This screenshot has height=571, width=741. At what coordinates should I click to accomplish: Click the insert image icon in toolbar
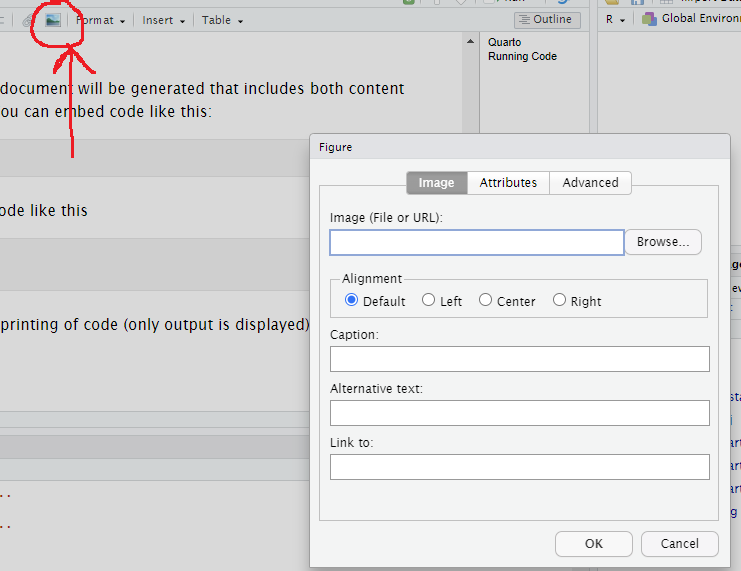coord(53,20)
